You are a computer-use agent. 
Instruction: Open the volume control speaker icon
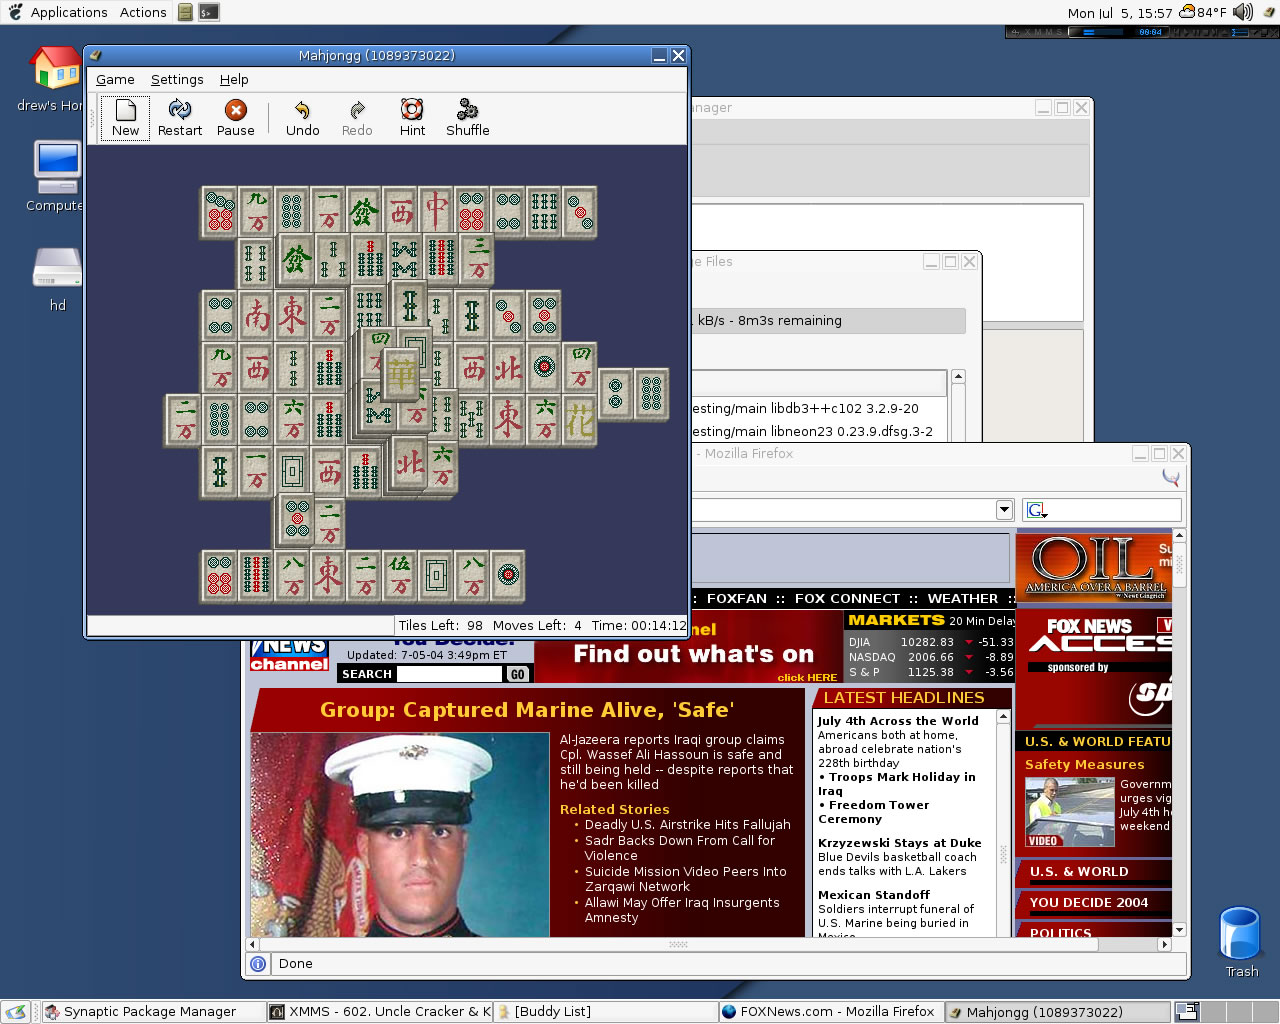[1242, 12]
